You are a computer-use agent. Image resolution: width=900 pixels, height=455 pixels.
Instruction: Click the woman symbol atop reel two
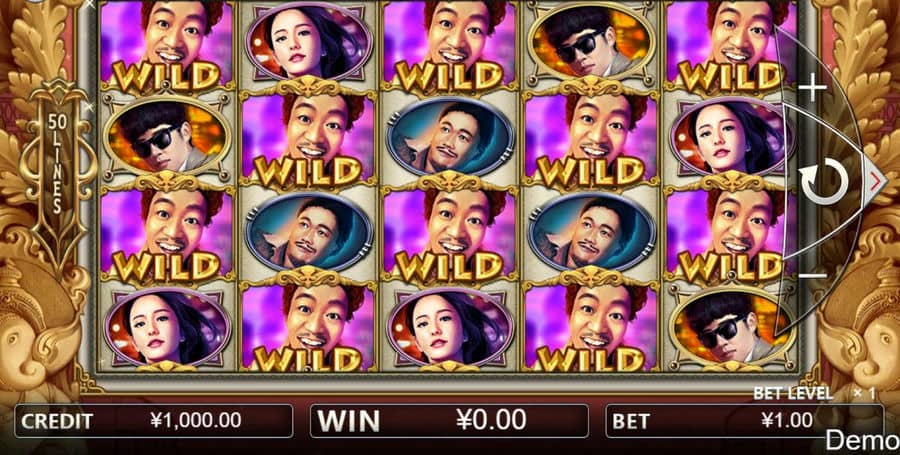tap(309, 42)
